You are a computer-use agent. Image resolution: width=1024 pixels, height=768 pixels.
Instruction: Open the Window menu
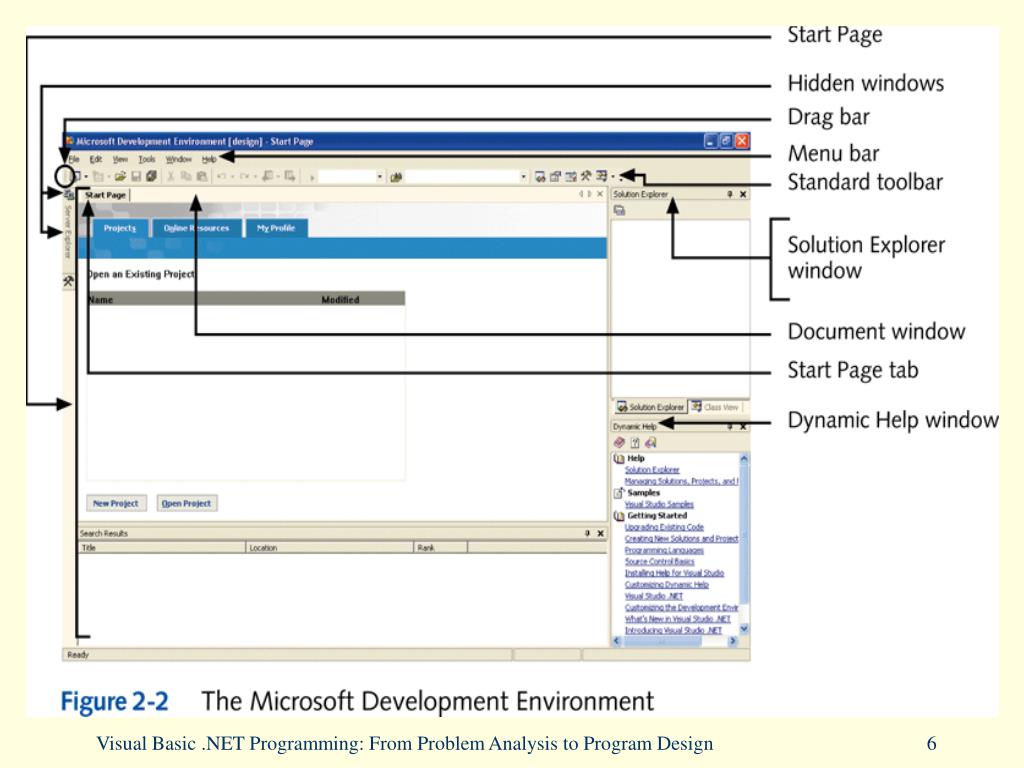pyautogui.click(x=178, y=159)
